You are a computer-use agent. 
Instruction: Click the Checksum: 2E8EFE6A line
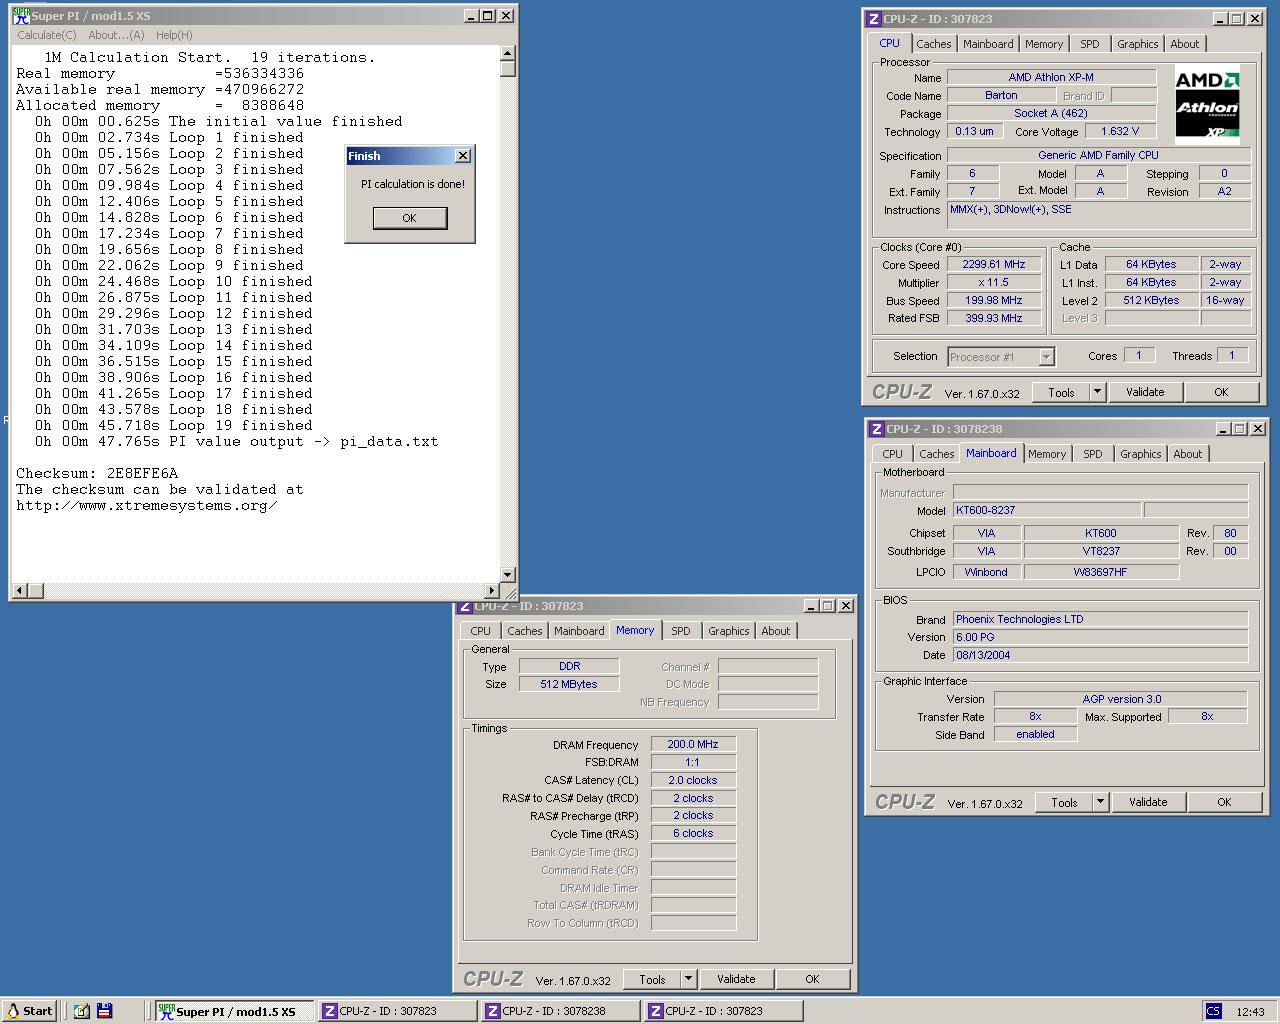pos(97,473)
